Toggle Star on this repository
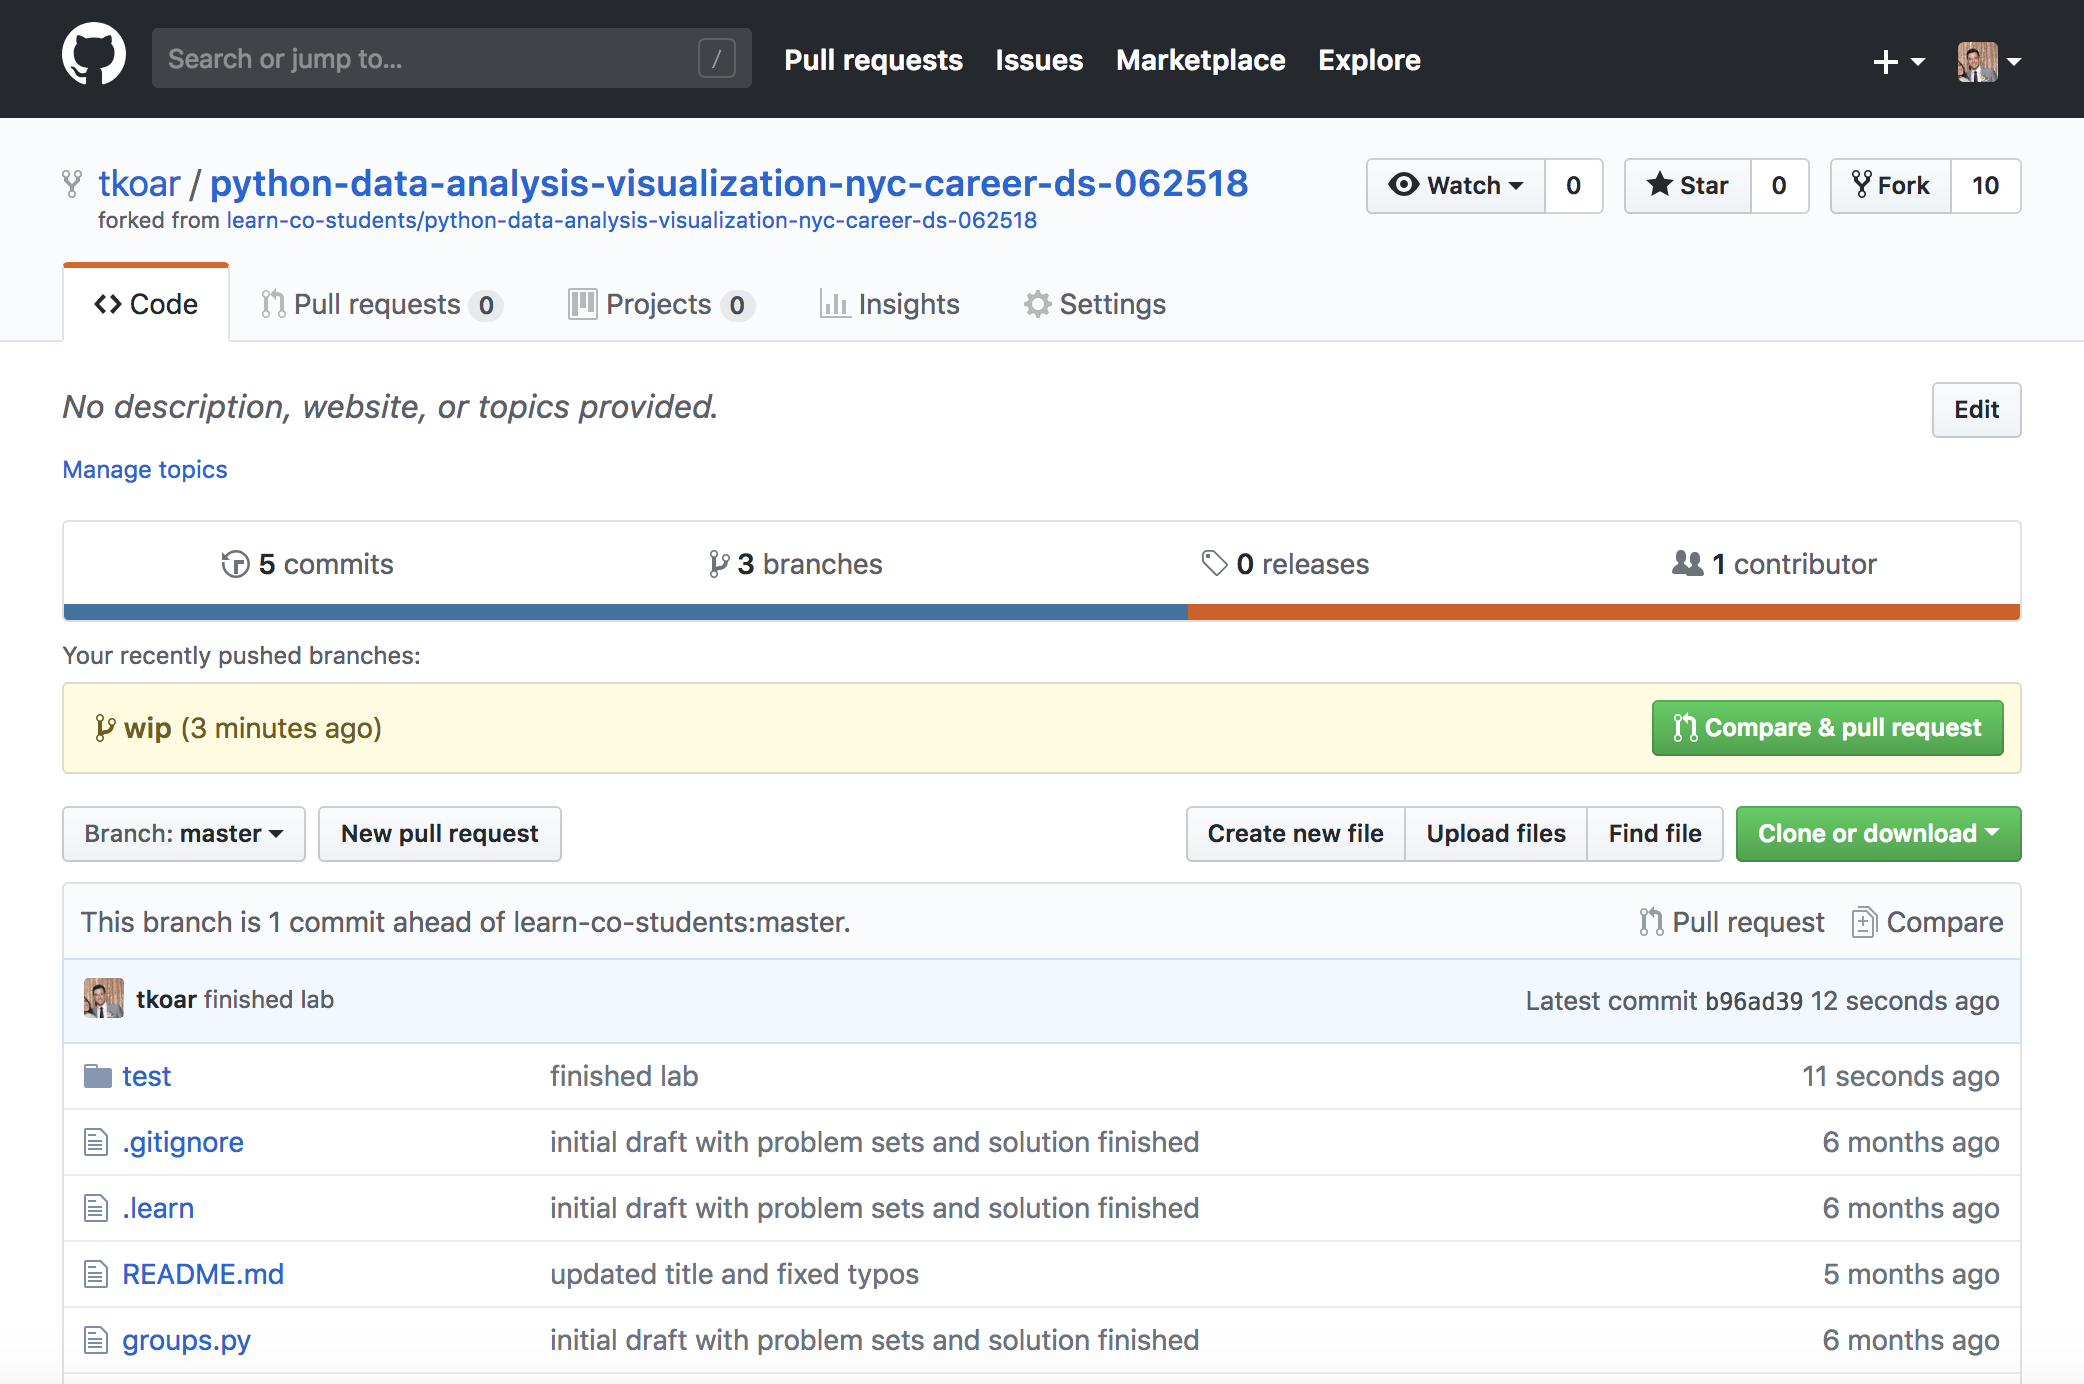This screenshot has width=2084, height=1384. [x=1688, y=186]
